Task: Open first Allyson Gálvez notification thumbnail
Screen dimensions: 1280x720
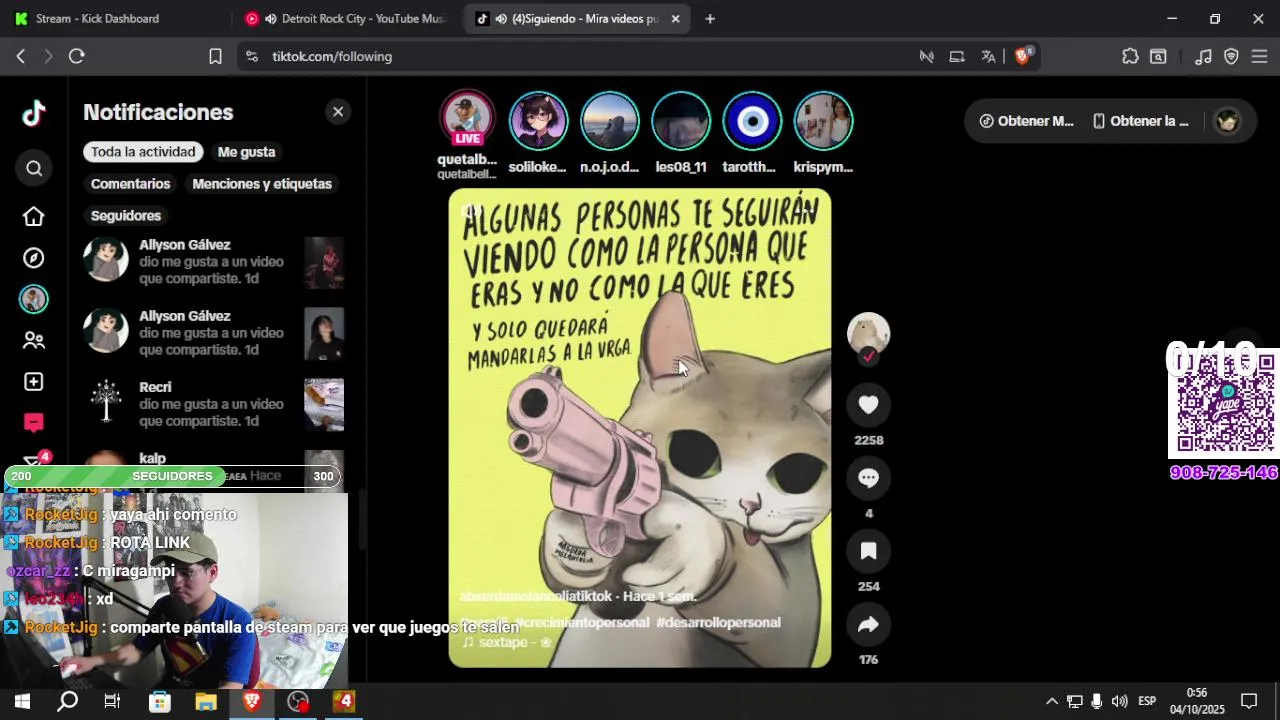Action: click(324, 263)
